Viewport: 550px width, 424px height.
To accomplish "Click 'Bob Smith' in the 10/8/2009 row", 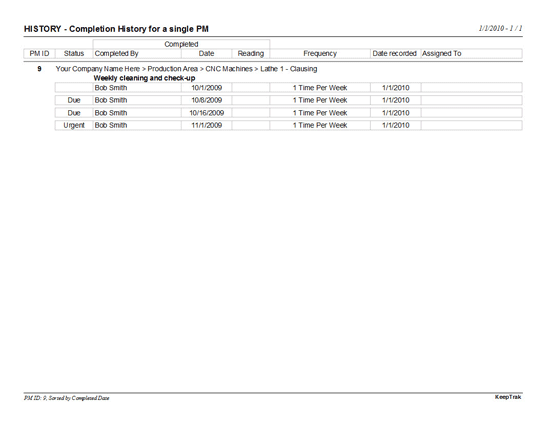I will [x=111, y=100].
